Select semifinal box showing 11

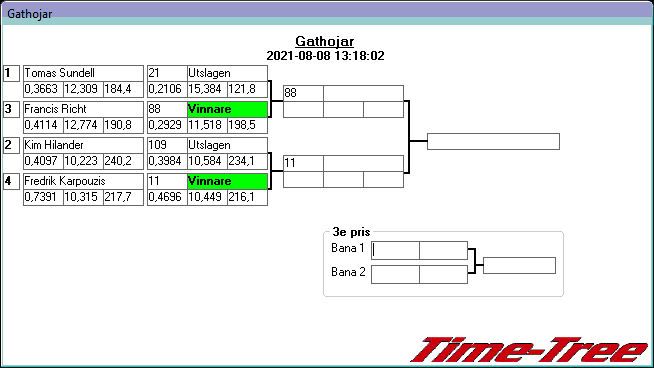tap(303, 163)
